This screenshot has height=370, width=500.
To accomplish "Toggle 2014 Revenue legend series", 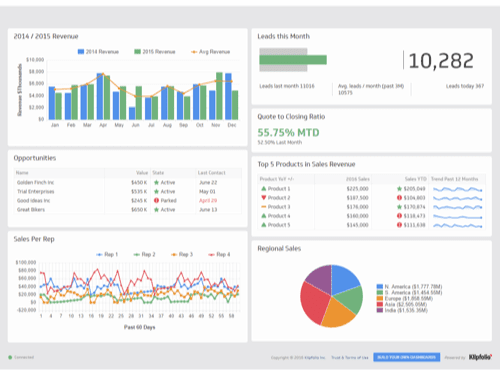I will tap(98, 52).
